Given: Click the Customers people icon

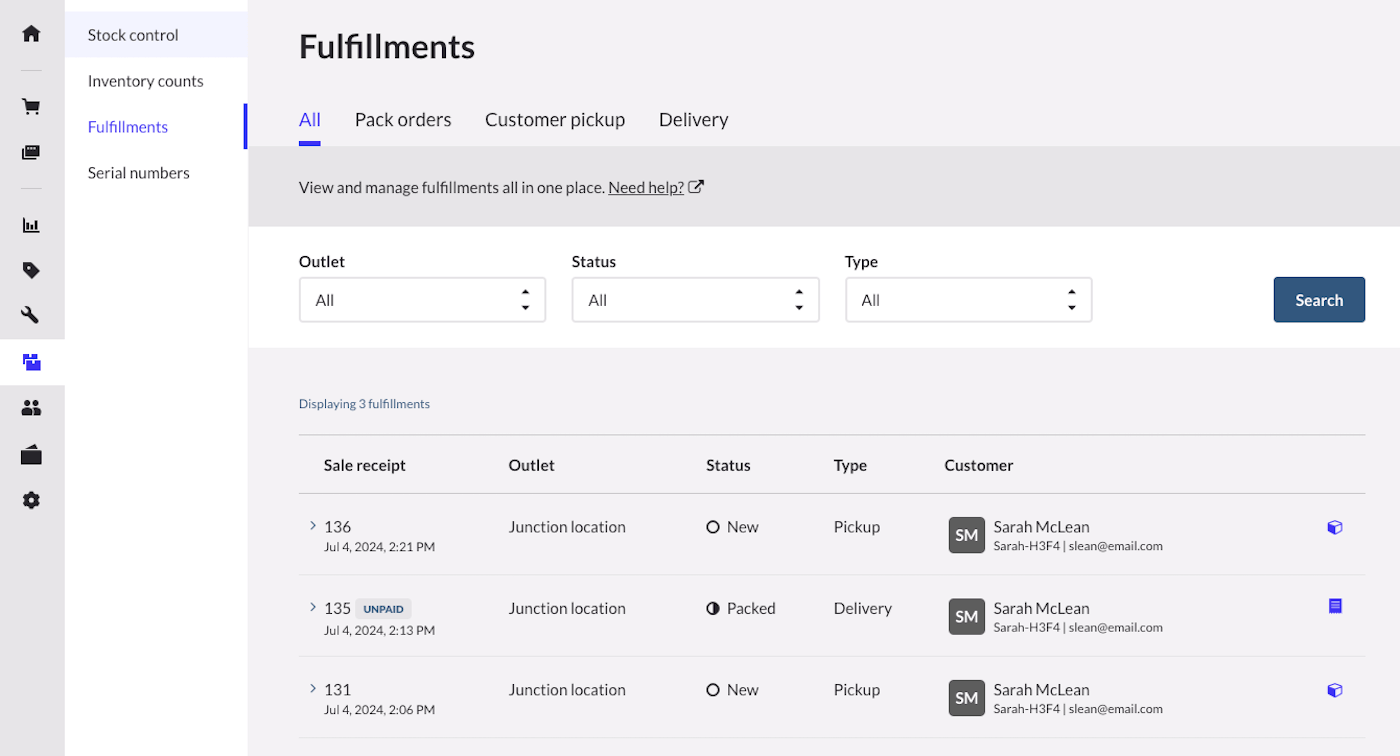Looking at the screenshot, I should pos(31,407).
